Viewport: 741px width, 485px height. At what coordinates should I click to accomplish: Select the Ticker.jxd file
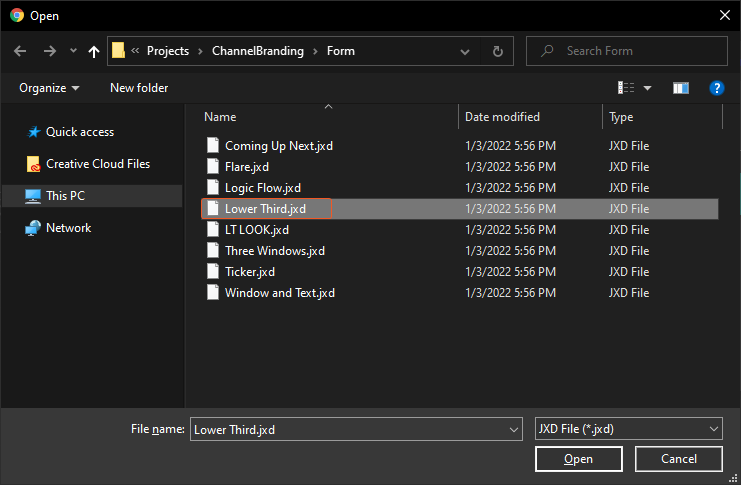click(249, 272)
